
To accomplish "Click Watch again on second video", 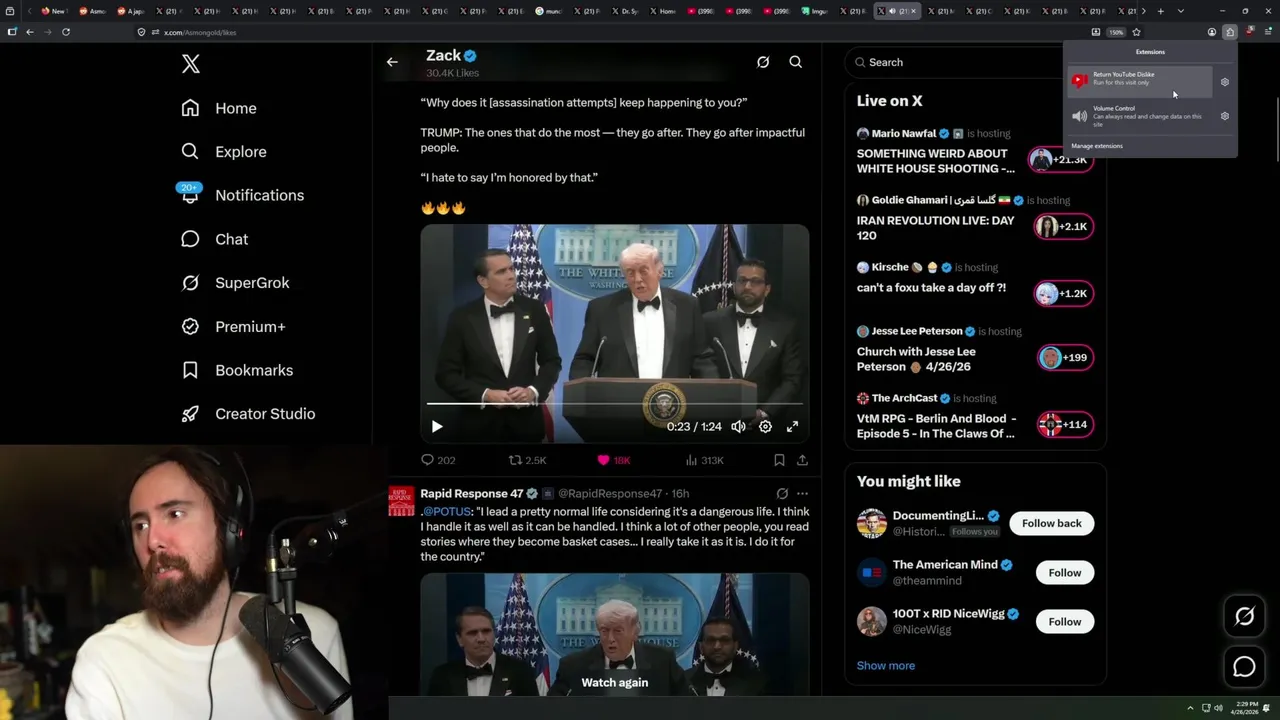I will tap(615, 682).
